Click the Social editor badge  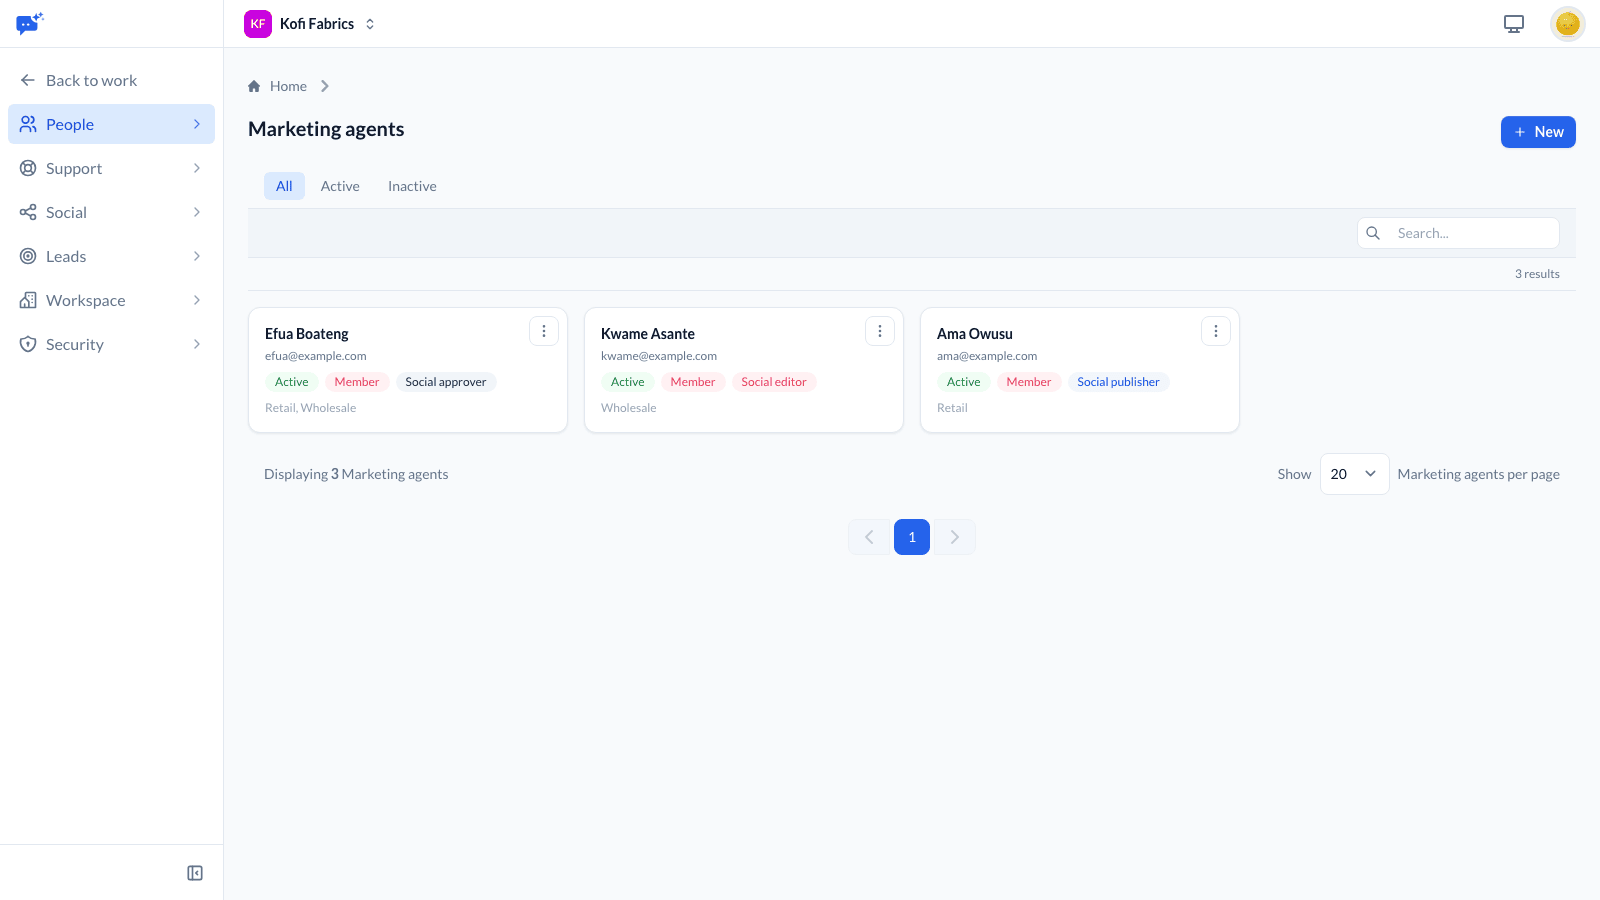[774, 382]
